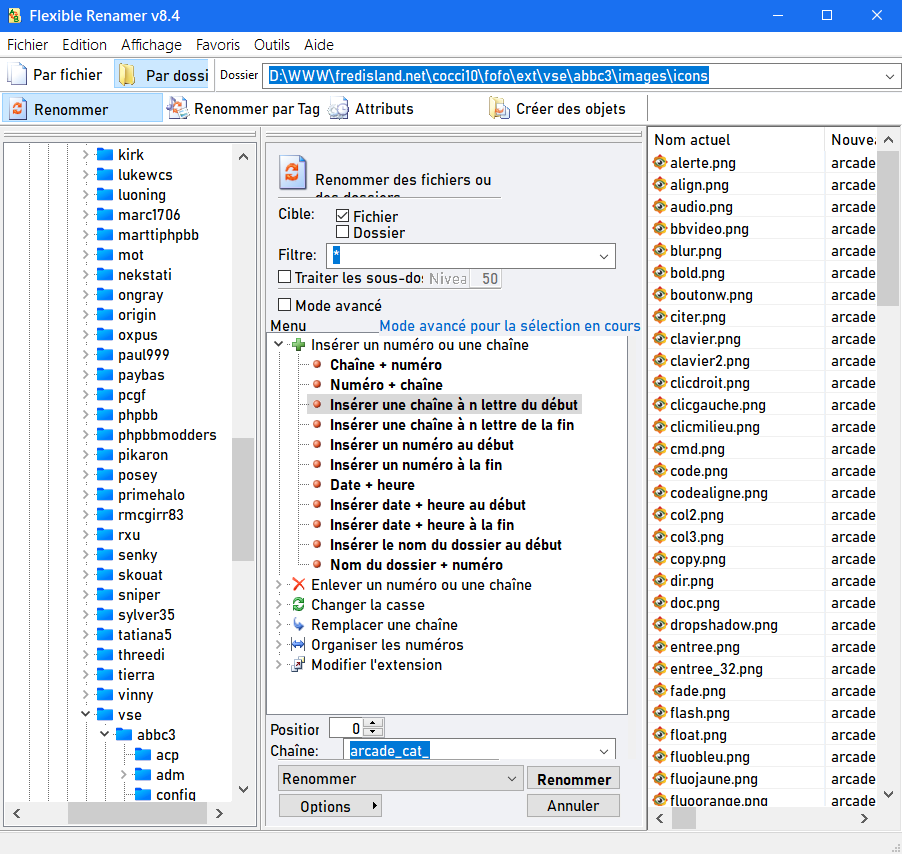Image resolution: width=902 pixels, height=854 pixels.
Task: Uncheck the Fichier target checkbox
Action: pyautogui.click(x=342, y=216)
